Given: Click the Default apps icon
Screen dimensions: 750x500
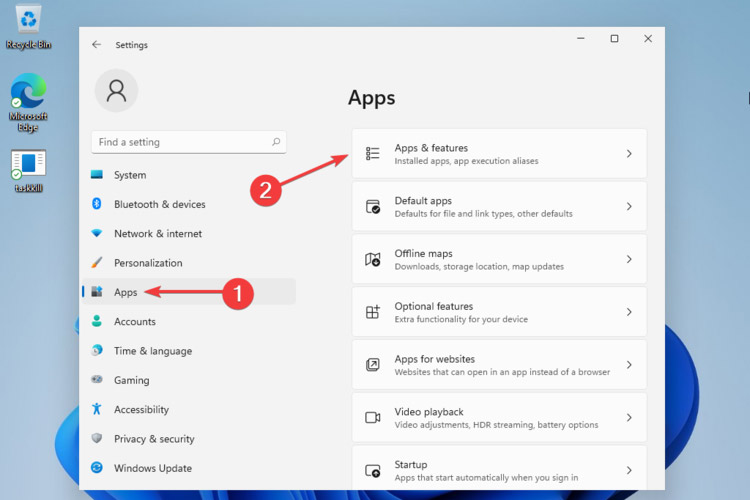Looking at the screenshot, I should click(373, 206).
